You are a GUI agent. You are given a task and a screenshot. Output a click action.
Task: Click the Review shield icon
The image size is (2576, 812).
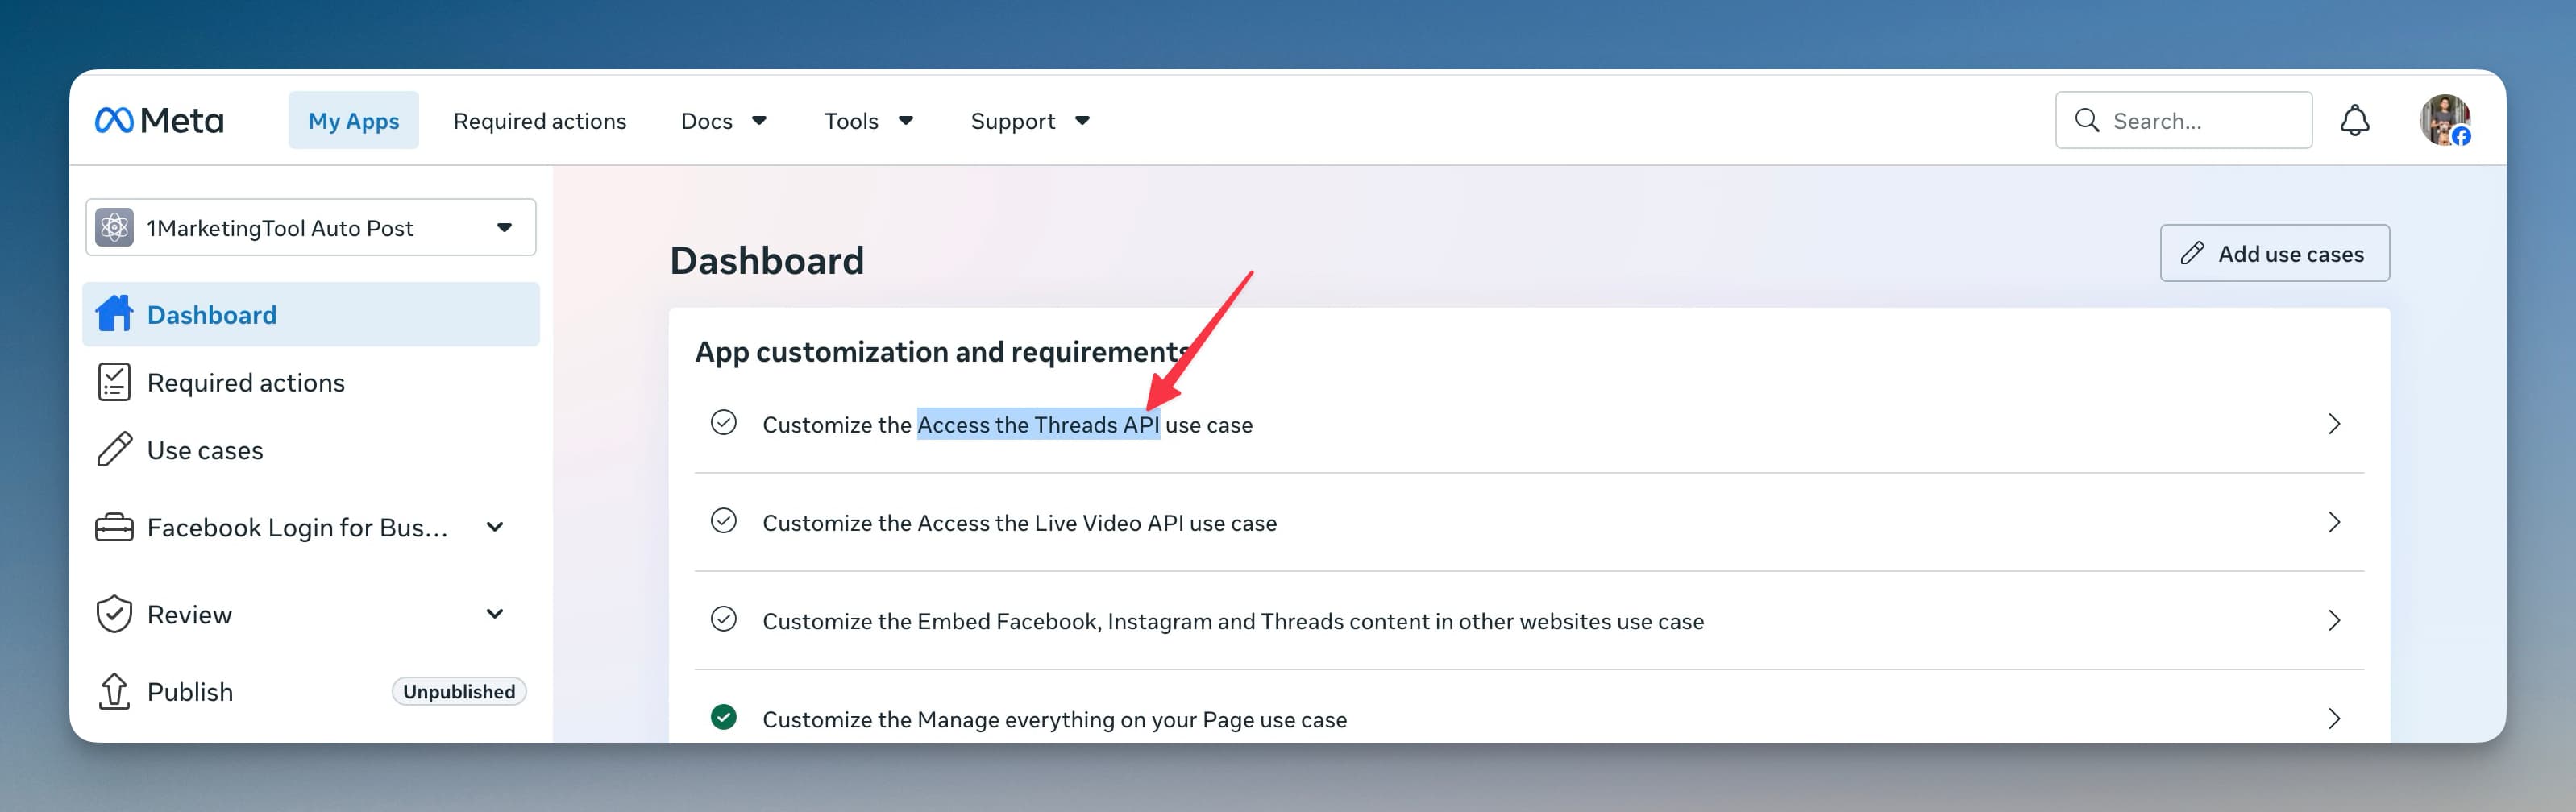[x=114, y=614]
